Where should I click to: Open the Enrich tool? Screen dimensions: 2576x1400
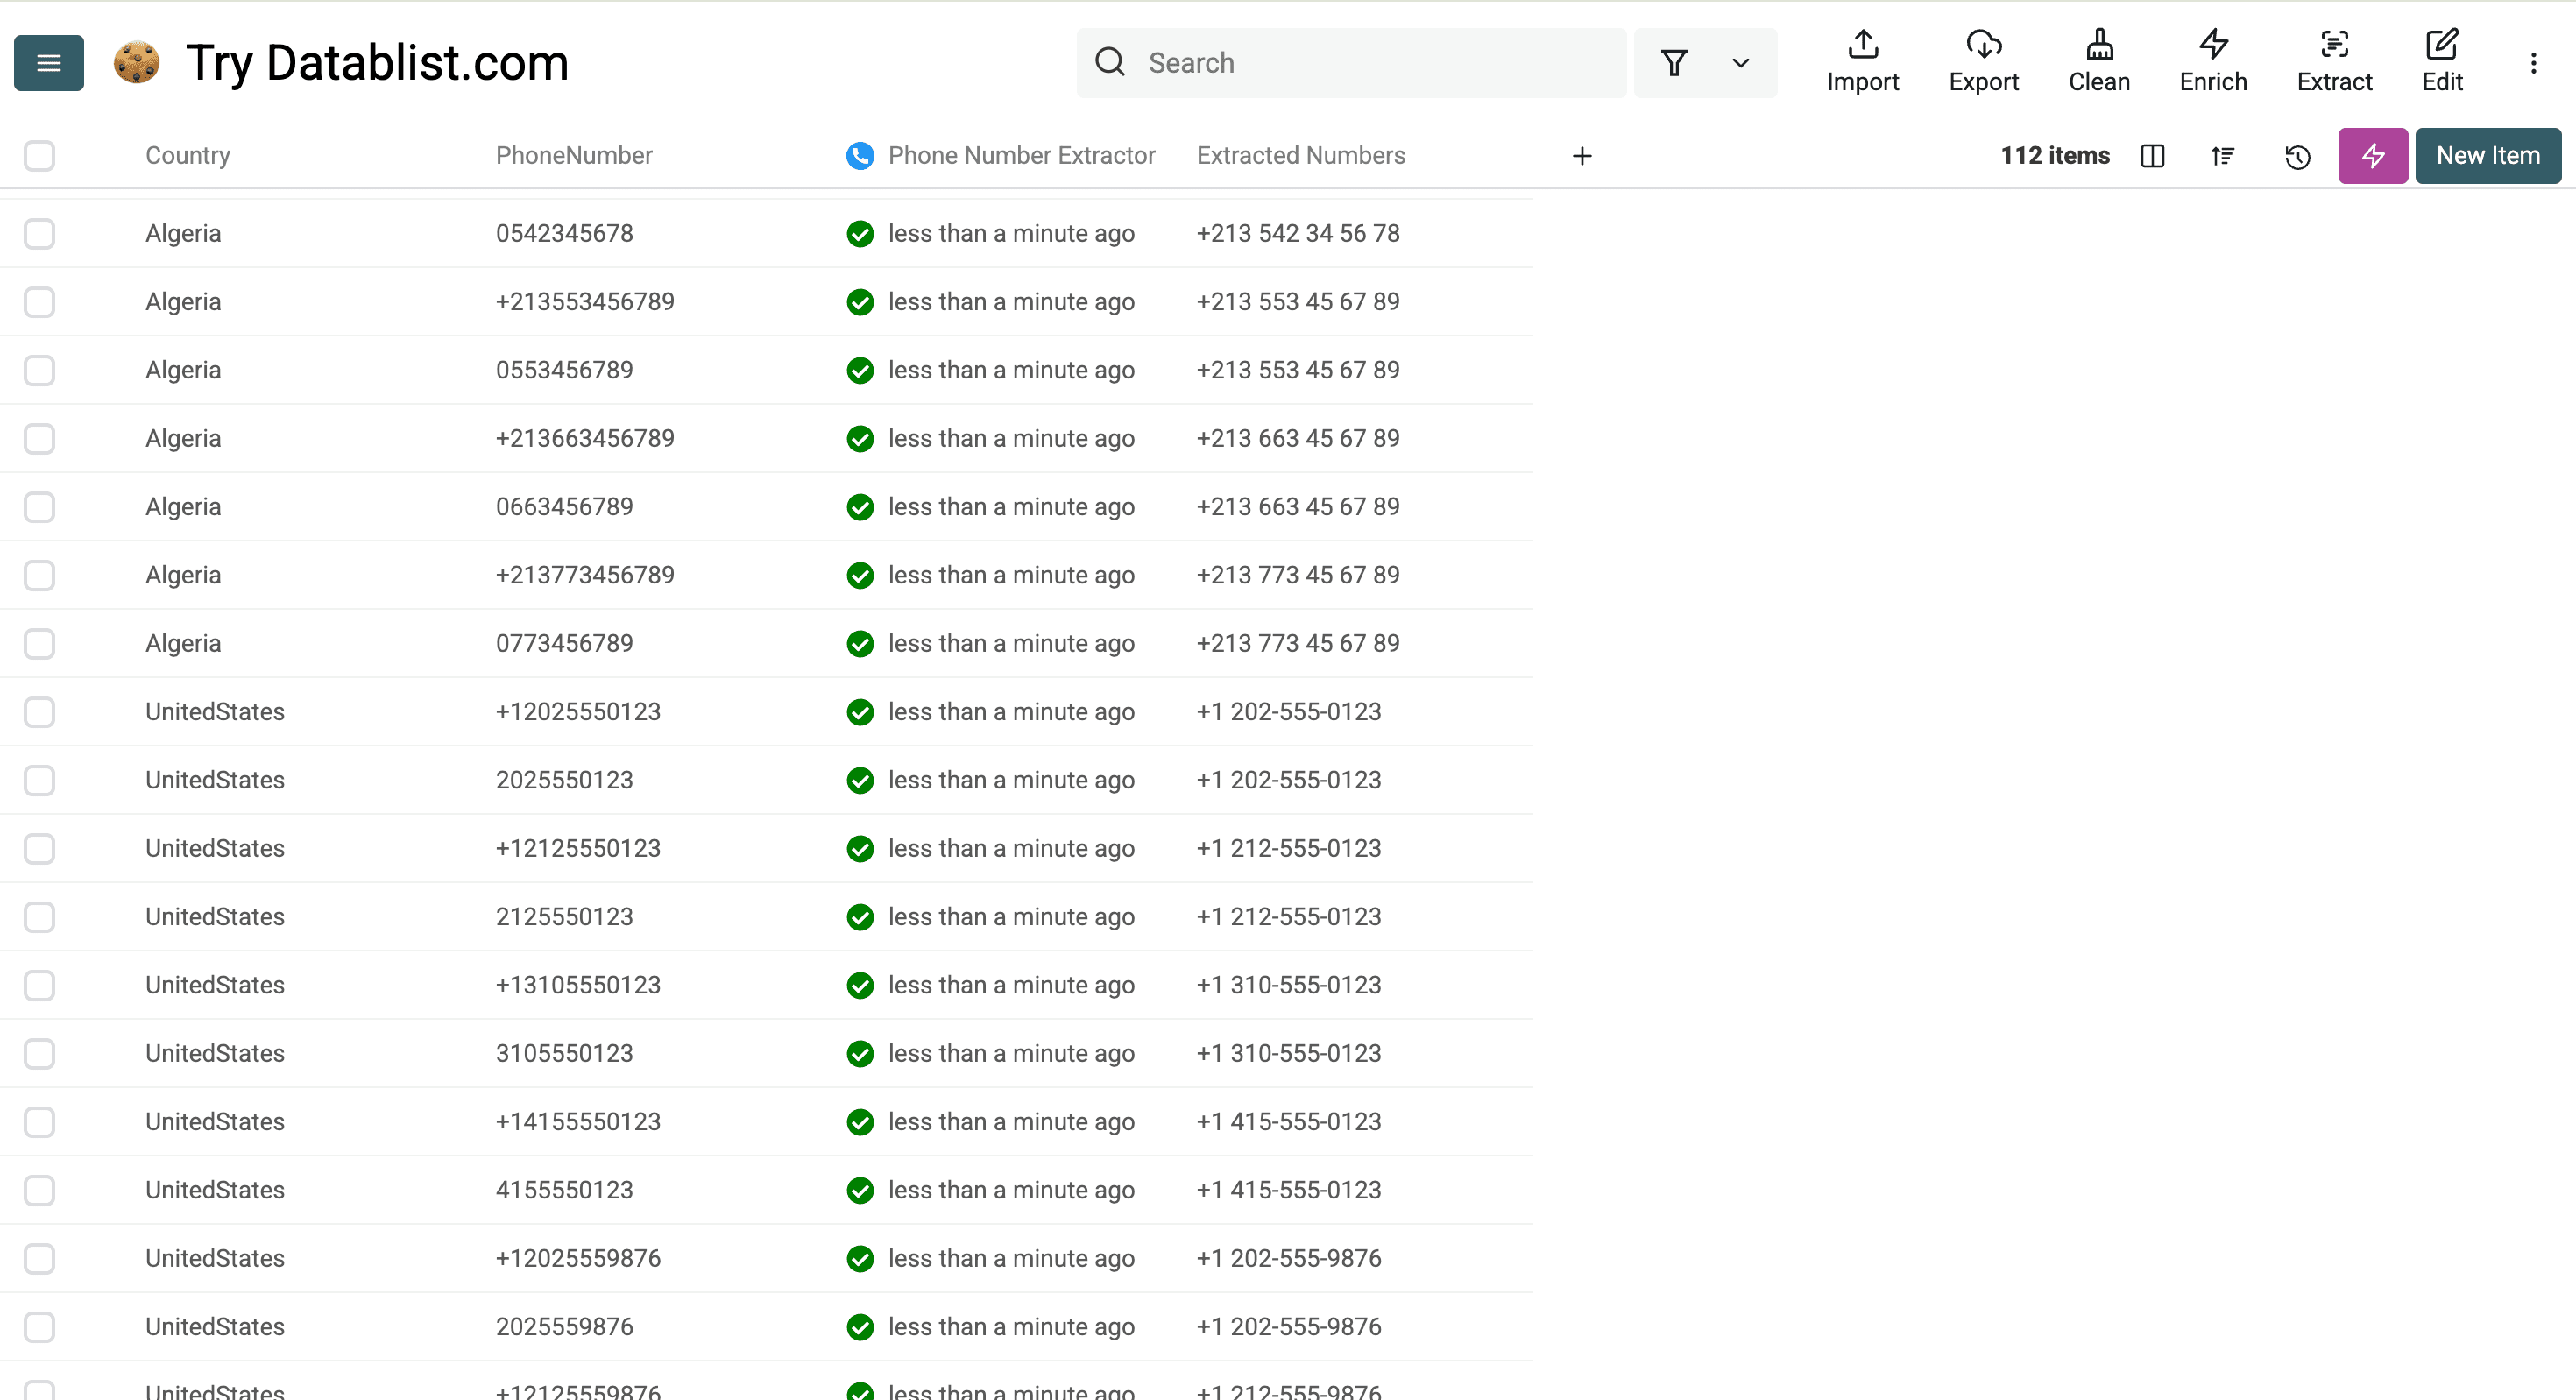tap(2212, 62)
